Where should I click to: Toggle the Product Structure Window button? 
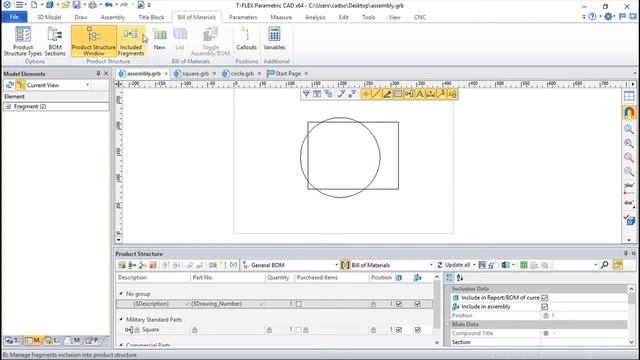click(x=93, y=41)
